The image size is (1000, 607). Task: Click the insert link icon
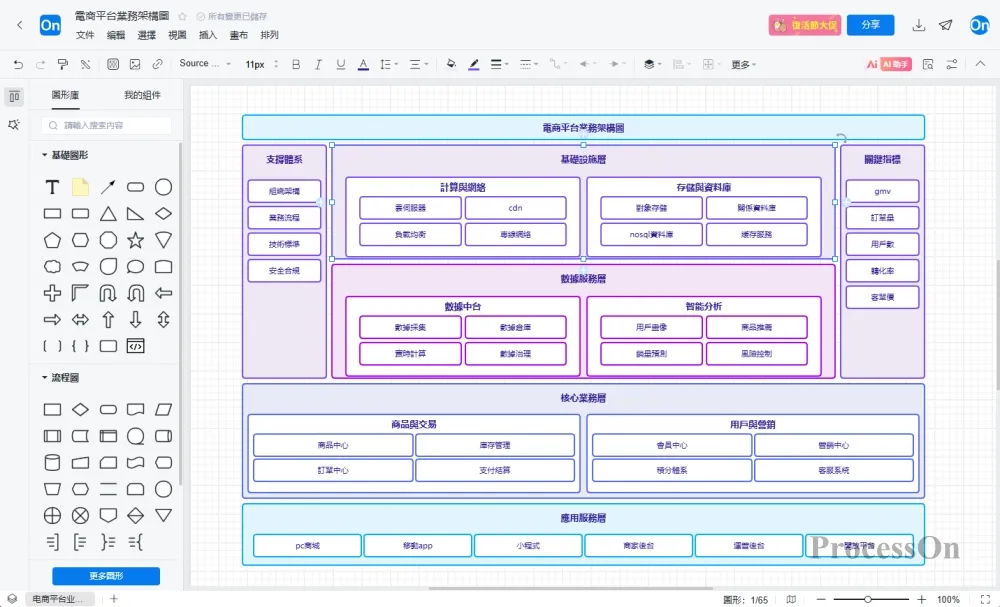[x=158, y=64]
